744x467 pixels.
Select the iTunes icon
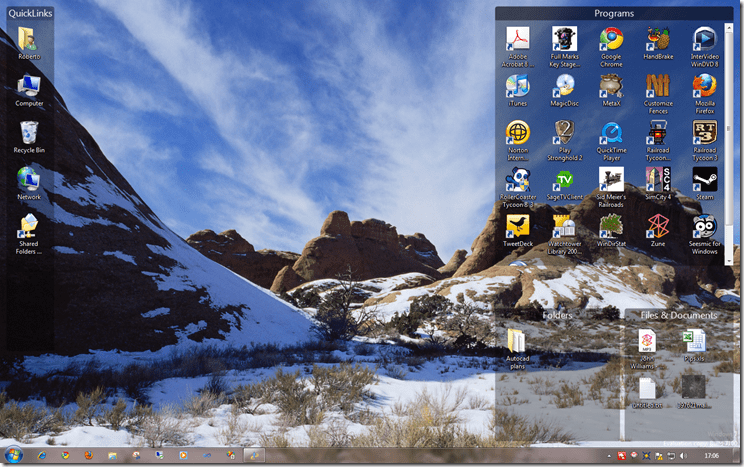517,86
